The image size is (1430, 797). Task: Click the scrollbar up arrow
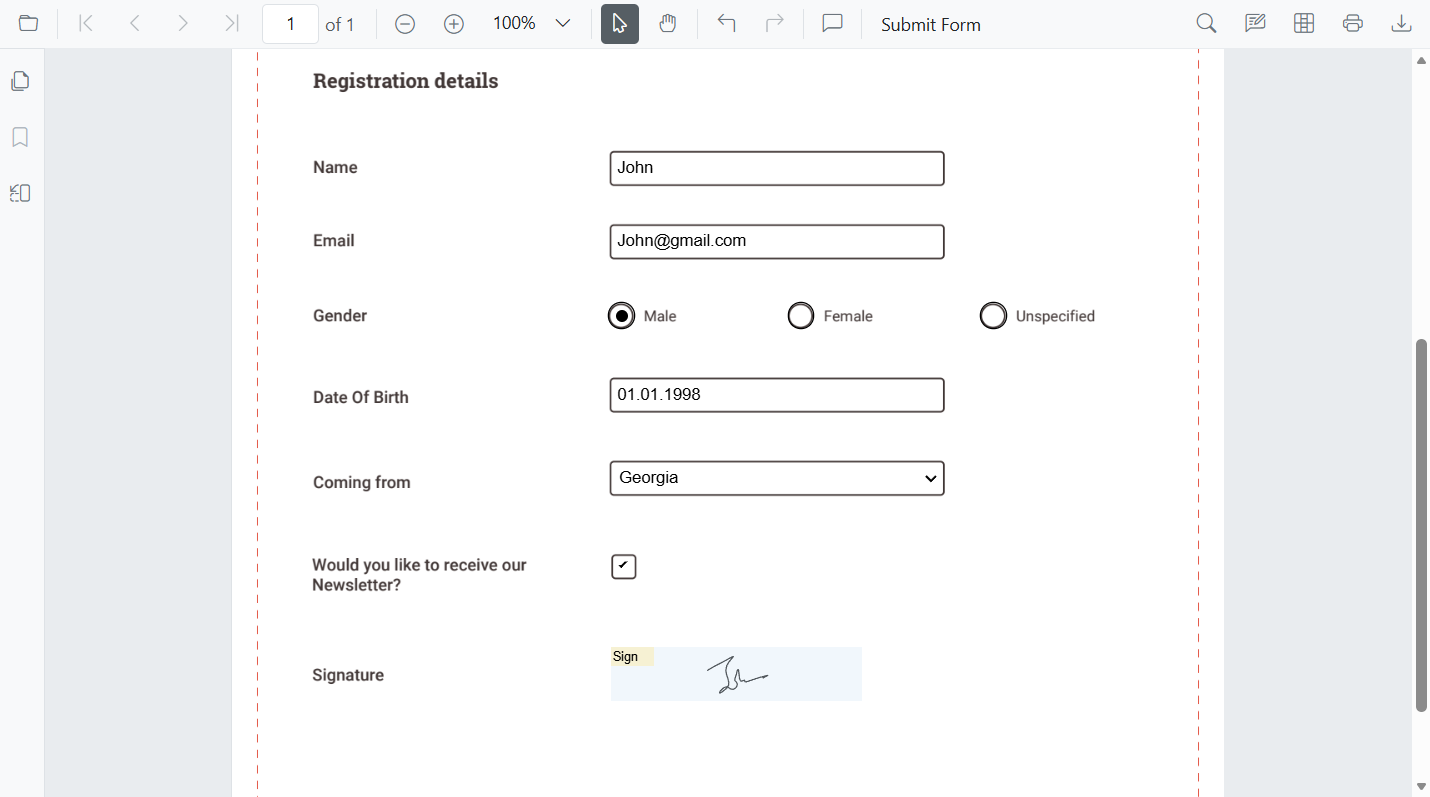[x=1421, y=61]
